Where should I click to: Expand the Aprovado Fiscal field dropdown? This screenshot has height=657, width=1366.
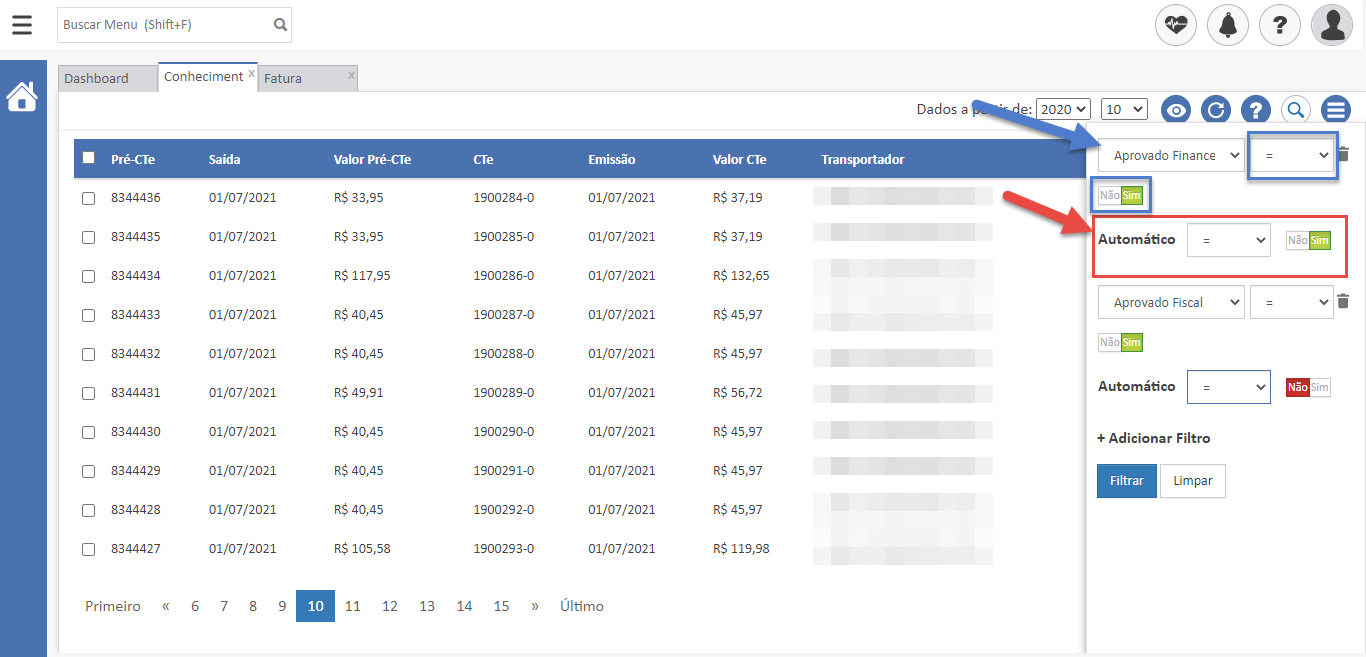[x=1171, y=302]
